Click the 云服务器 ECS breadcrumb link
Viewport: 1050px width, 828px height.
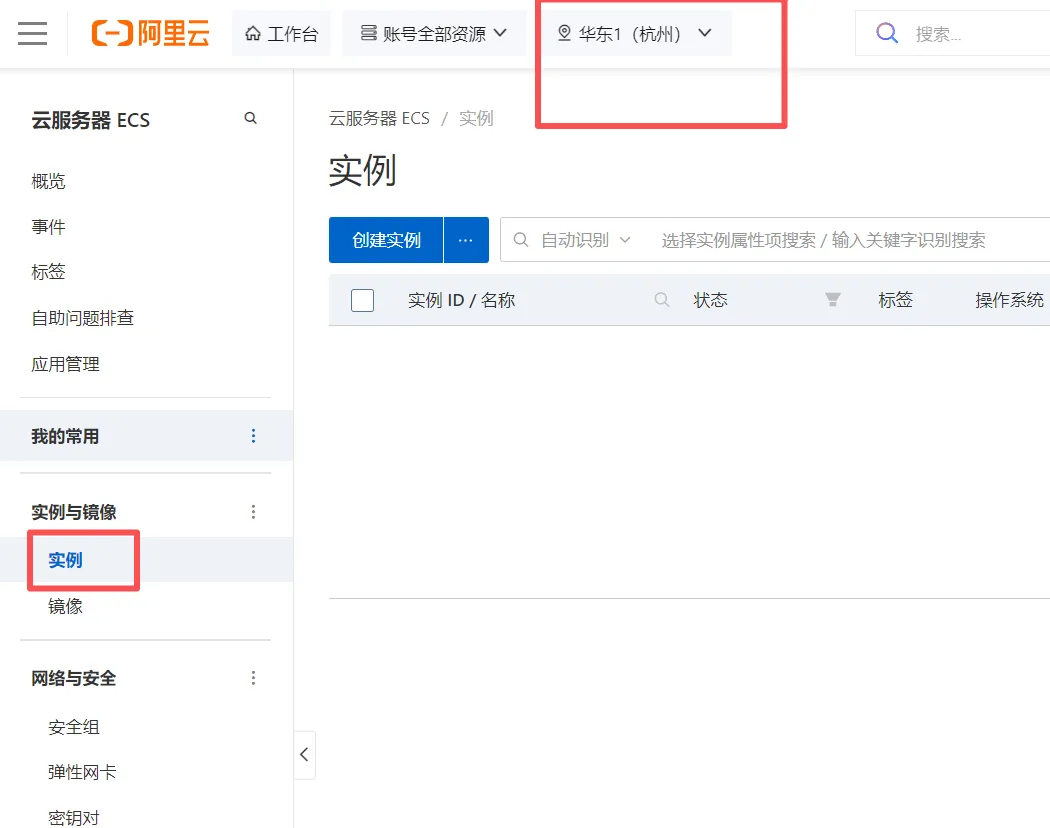(x=379, y=119)
